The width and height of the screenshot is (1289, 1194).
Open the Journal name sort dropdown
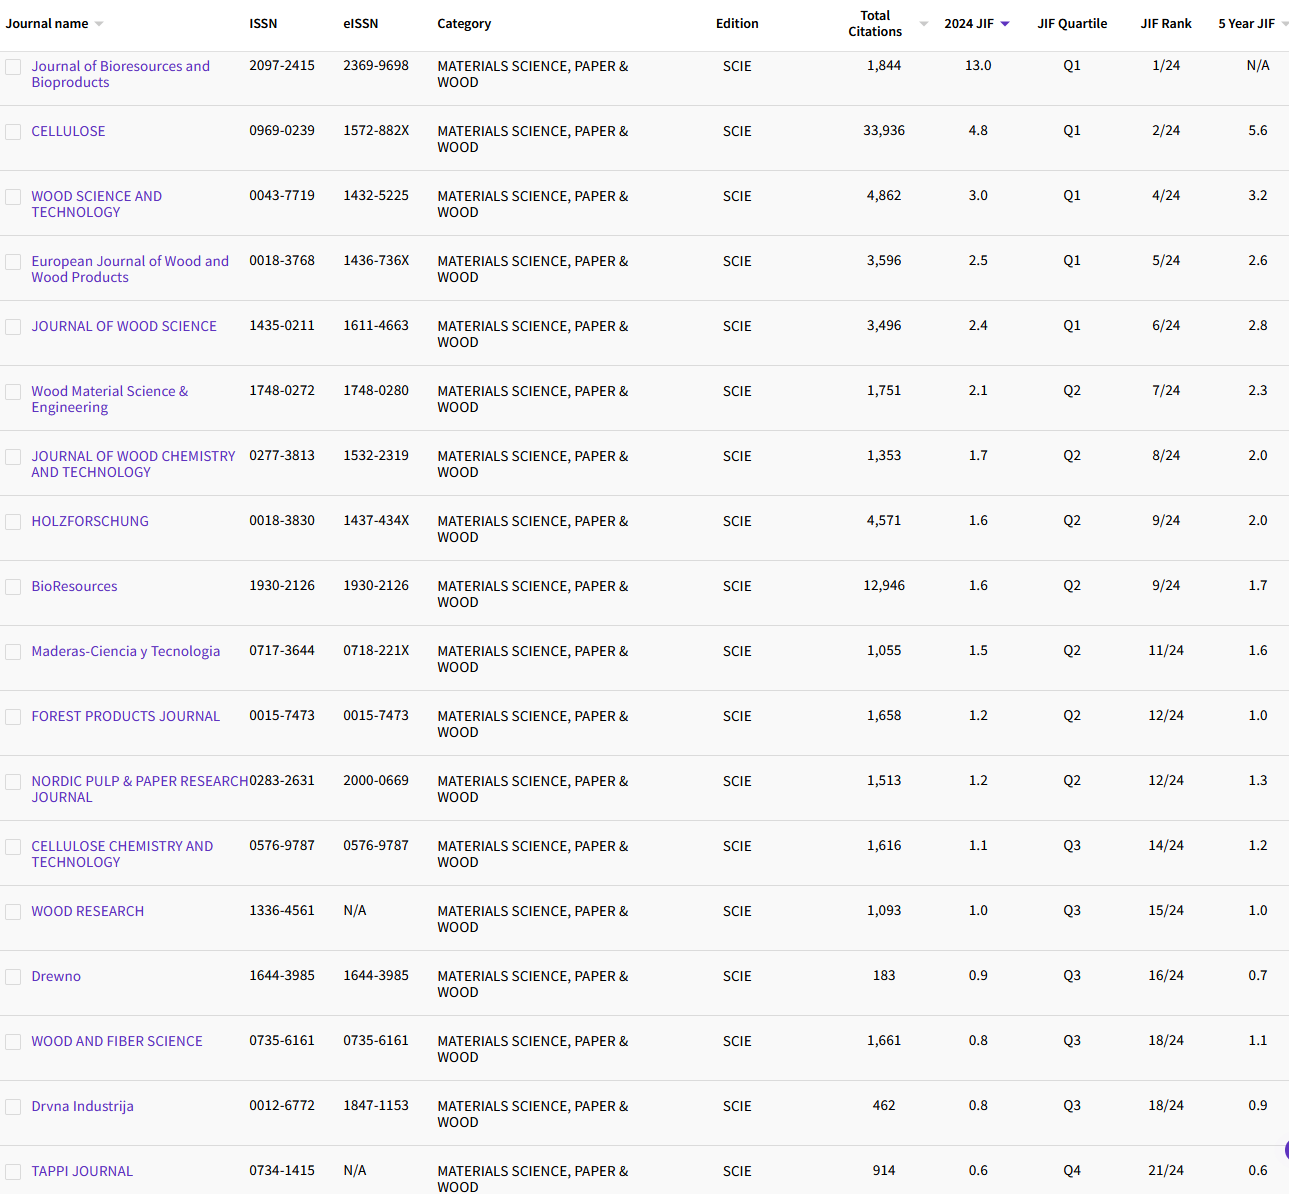pyautogui.click(x=97, y=23)
